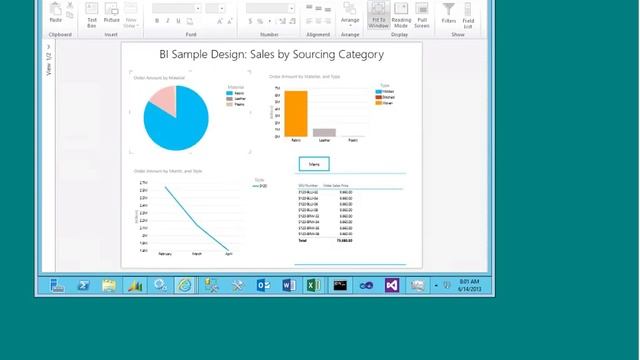
Task: Open Word from the taskbar
Action: (x=289, y=285)
